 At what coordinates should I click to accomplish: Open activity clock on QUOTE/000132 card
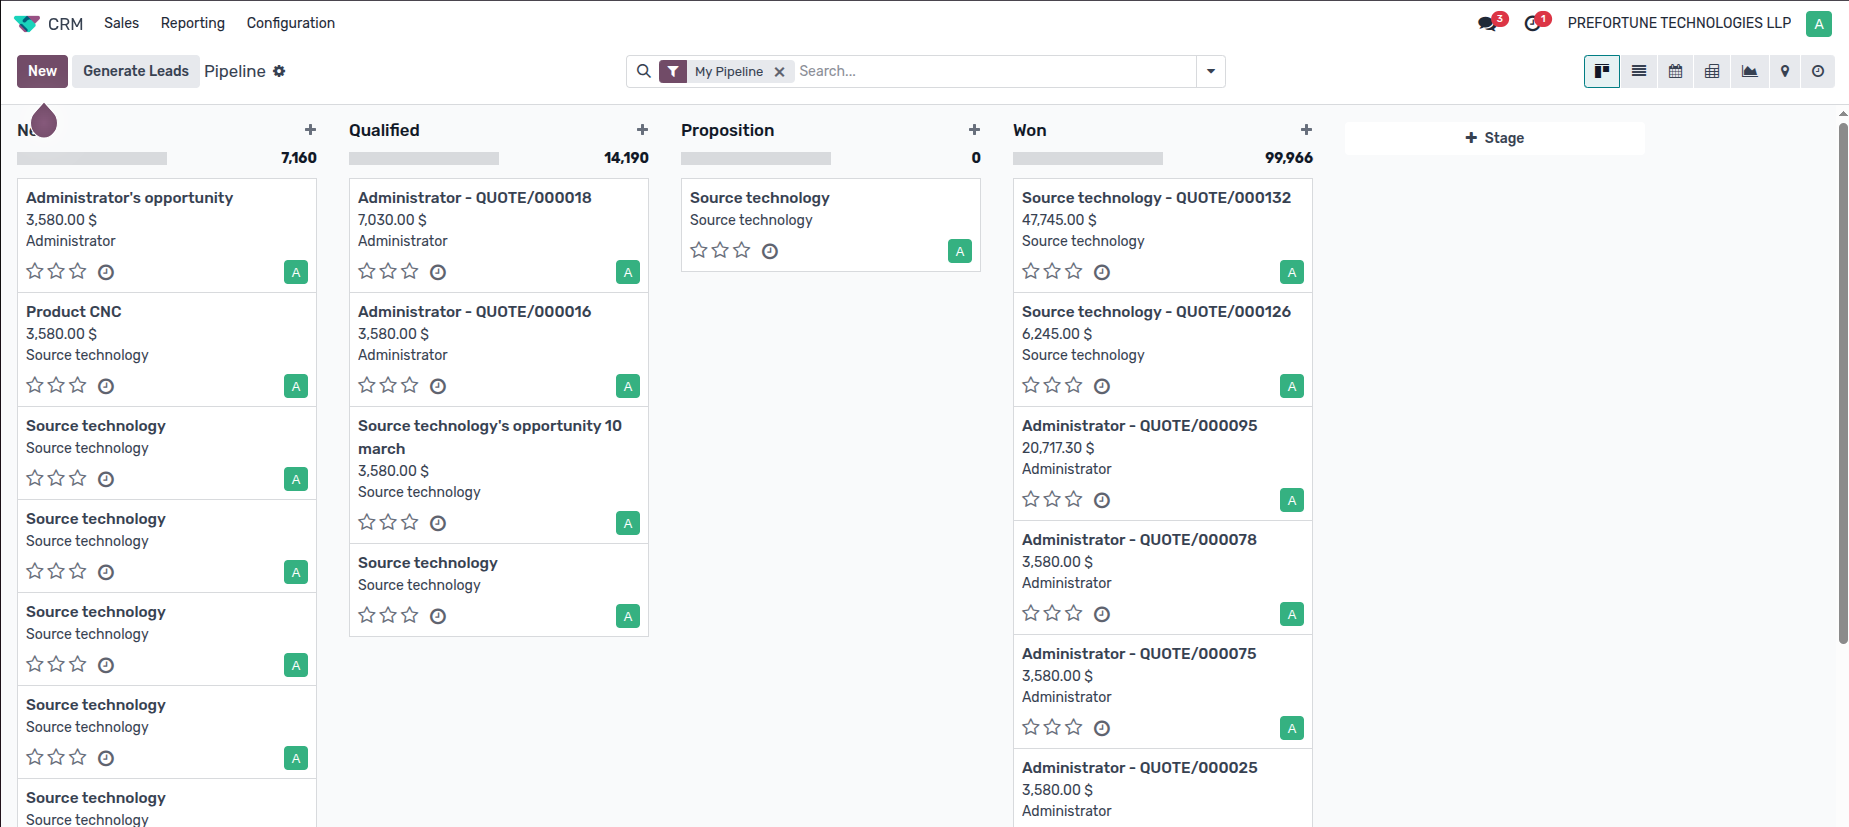click(x=1102, y=272)
